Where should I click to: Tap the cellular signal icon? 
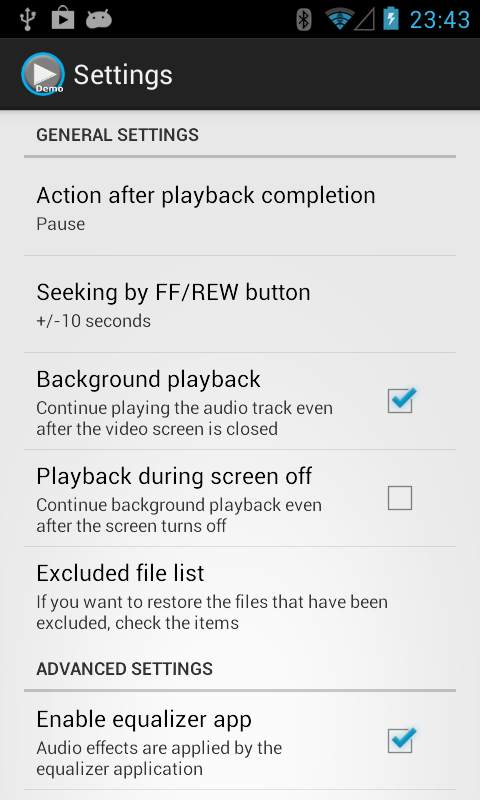[365, 20]
